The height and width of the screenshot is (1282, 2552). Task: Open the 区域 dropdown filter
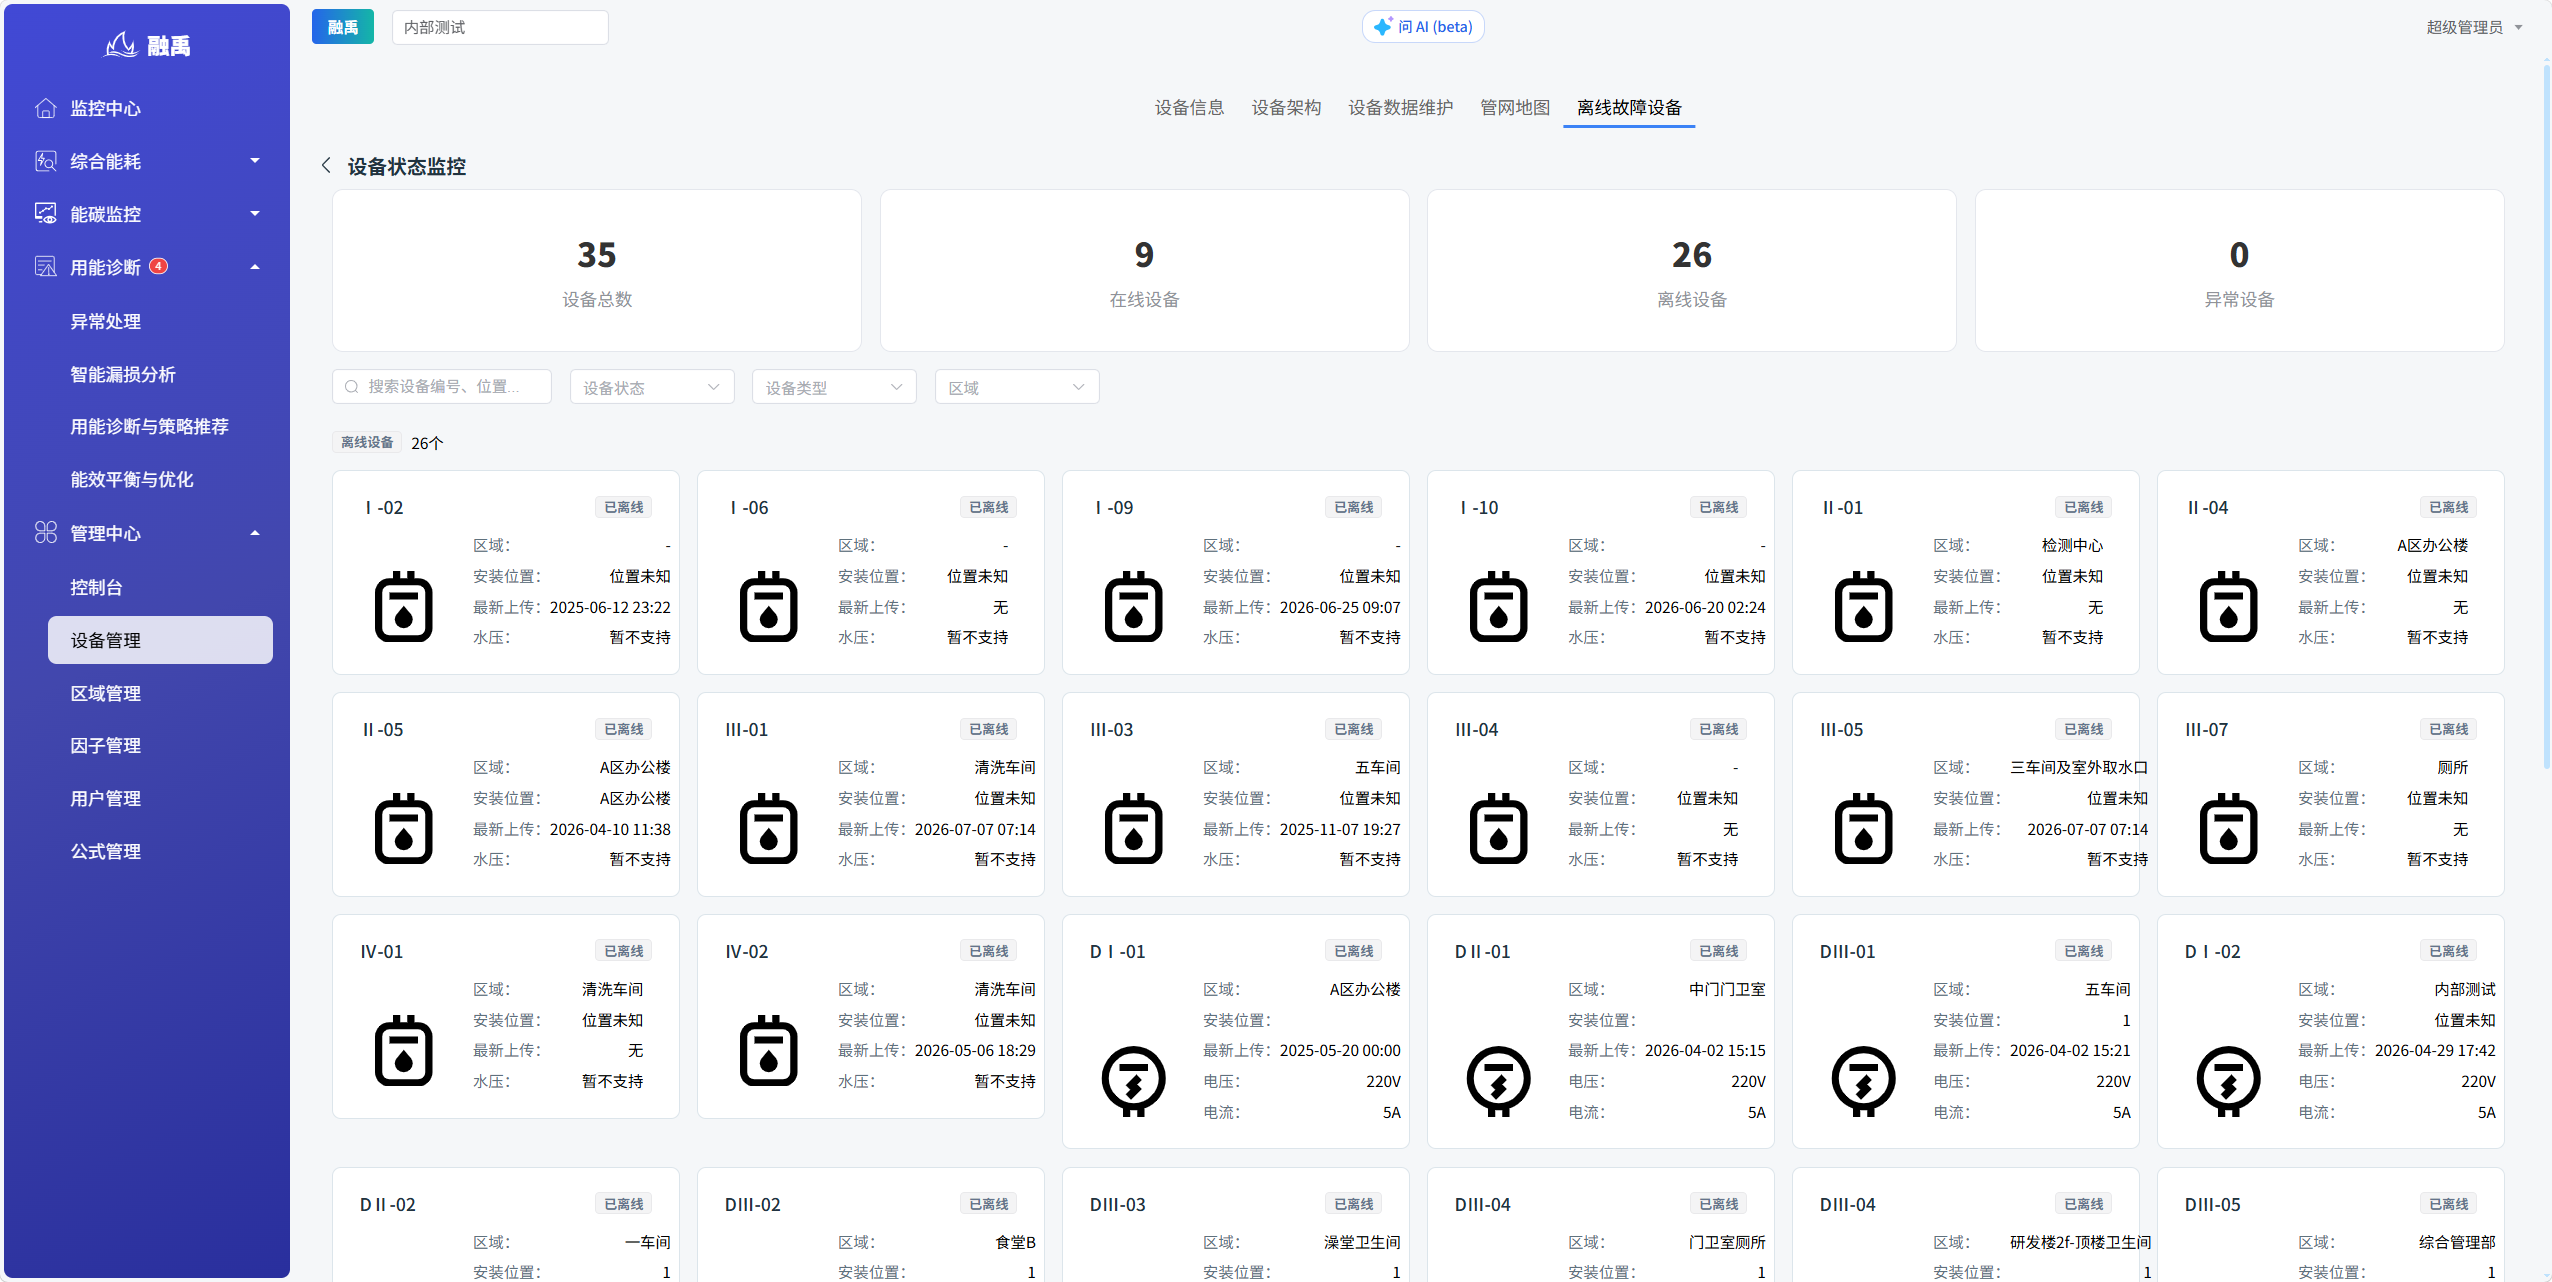point(1017,387)
